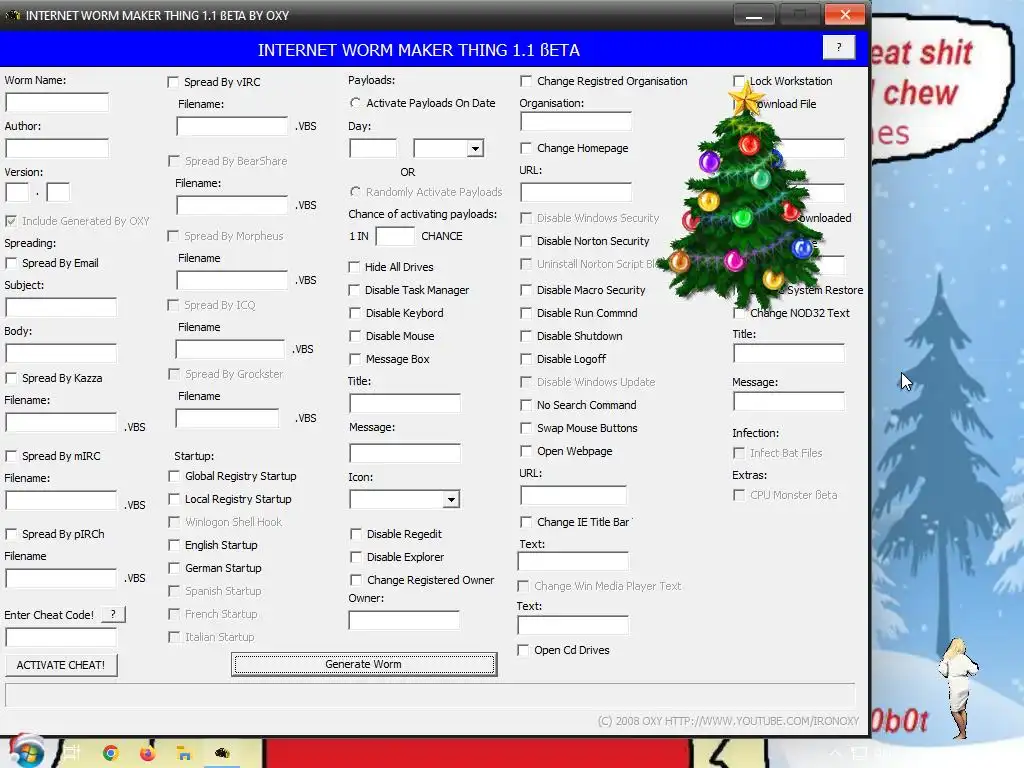Select Activate Payloads On Date radio button
1024x768 pixels.
pos(355,103)
